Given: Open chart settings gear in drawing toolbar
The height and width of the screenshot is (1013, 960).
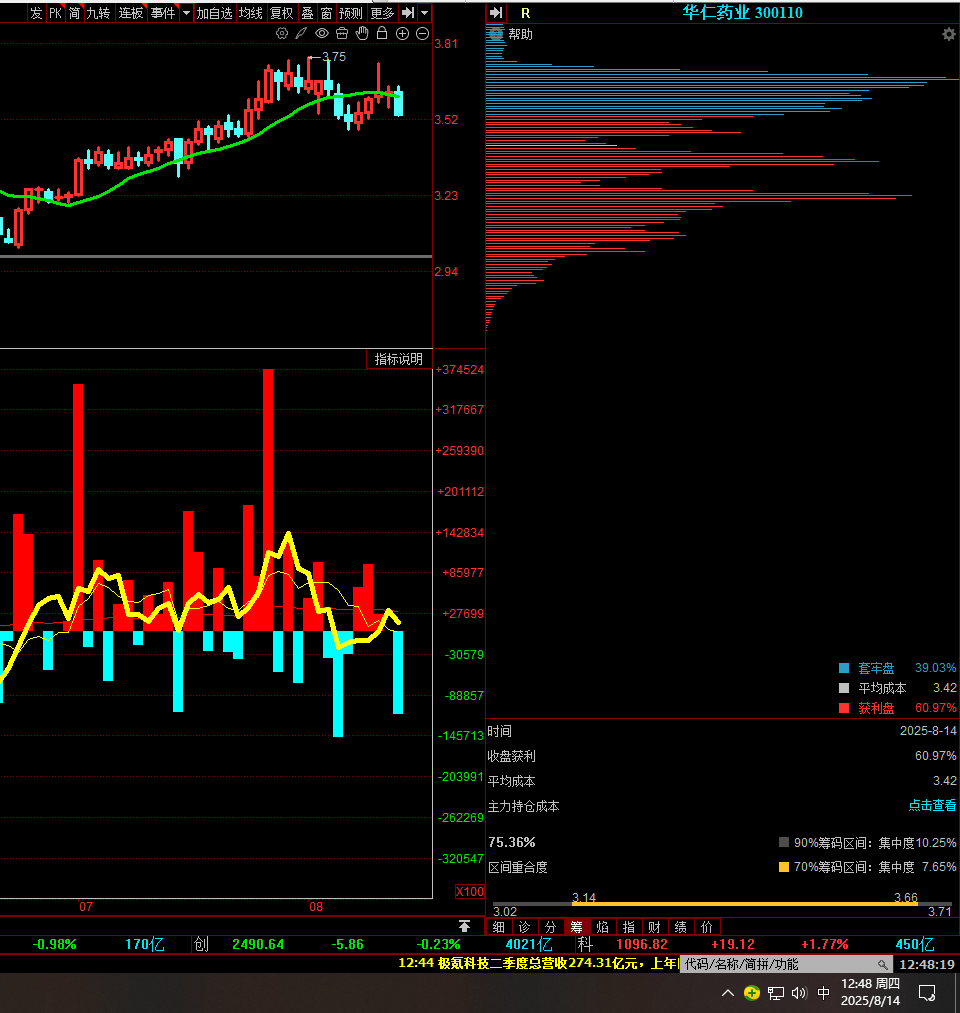Looking at the screenshot, I should 282,34.
